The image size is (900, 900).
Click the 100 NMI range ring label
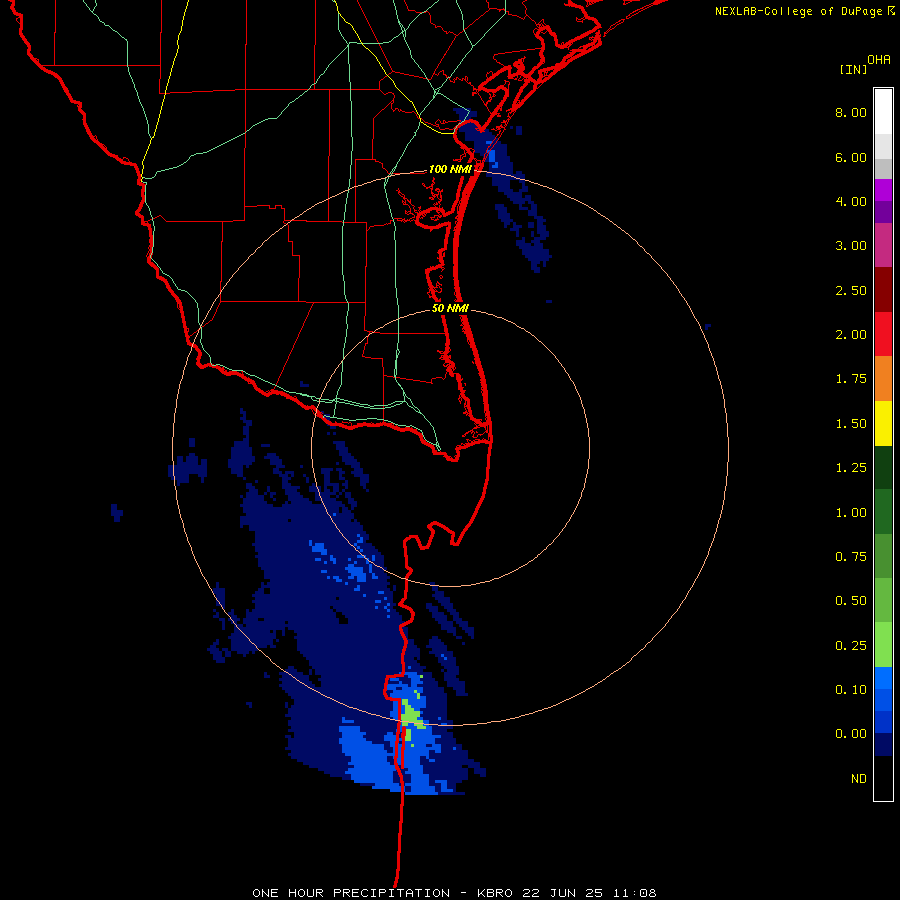tap(450, 169)
